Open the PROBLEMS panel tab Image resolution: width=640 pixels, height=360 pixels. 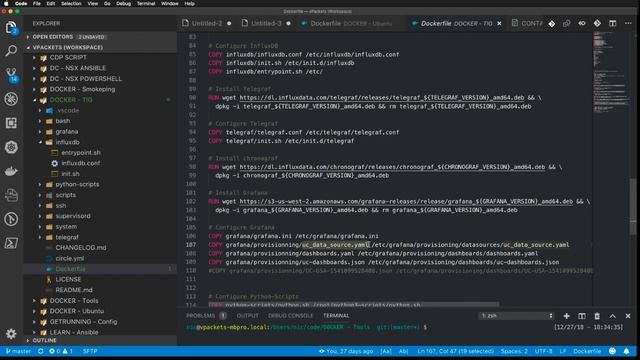coord(200,316)
